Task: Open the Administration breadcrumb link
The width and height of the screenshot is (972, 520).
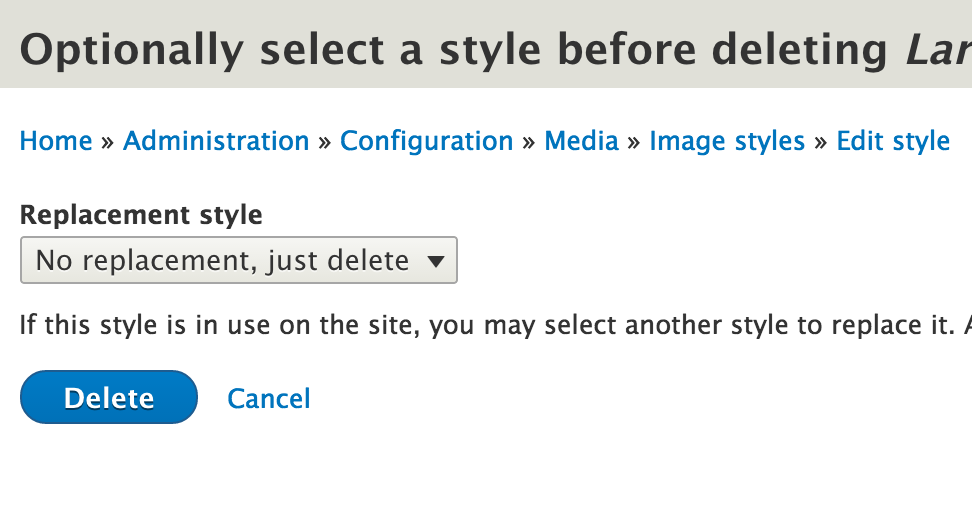Action: [216, 141]
